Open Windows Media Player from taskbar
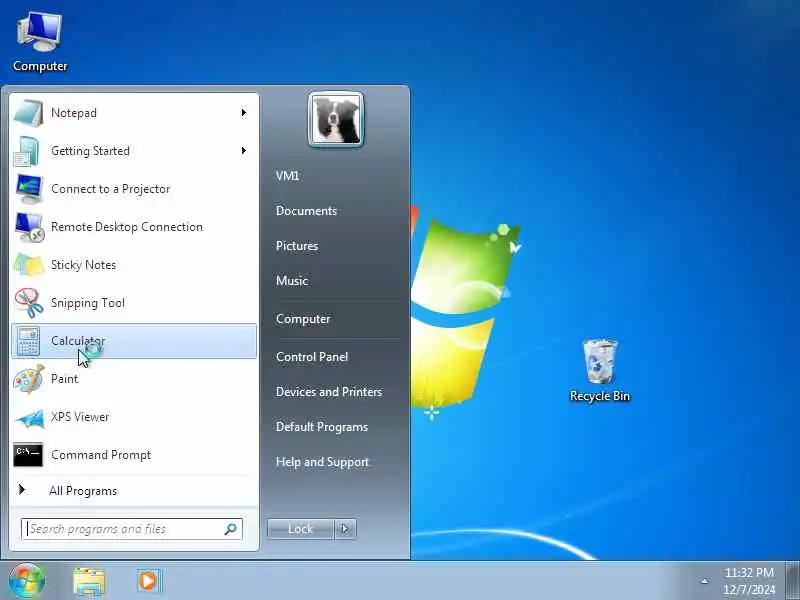Image resolution: width=800 pixels, height=600 pixels. [x=149, y=581]
